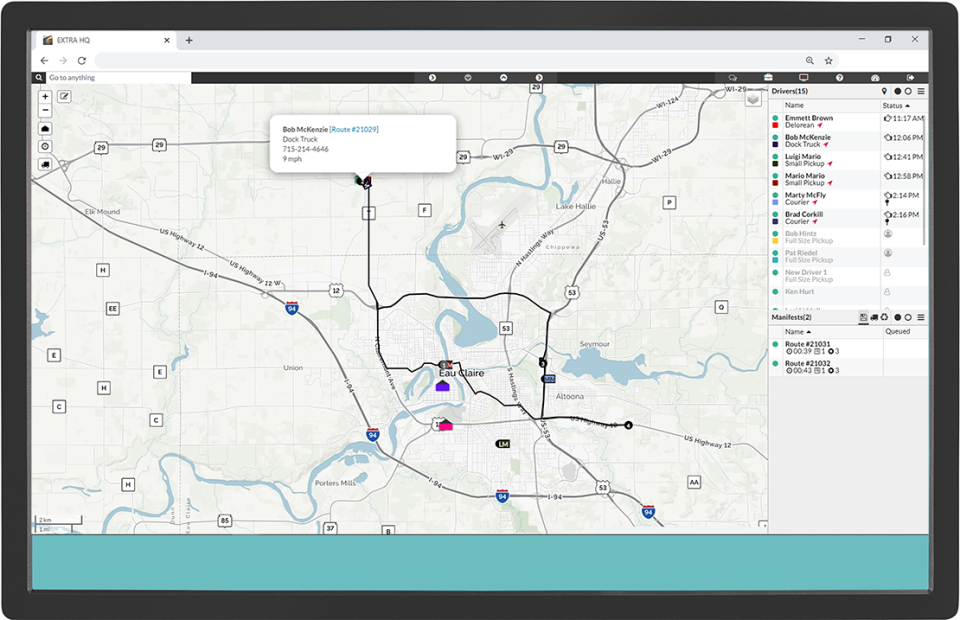The height and width of the screenshot is (620, 960).
Task: Click the Drivers list vertical scrollbar
Action: 923,181
